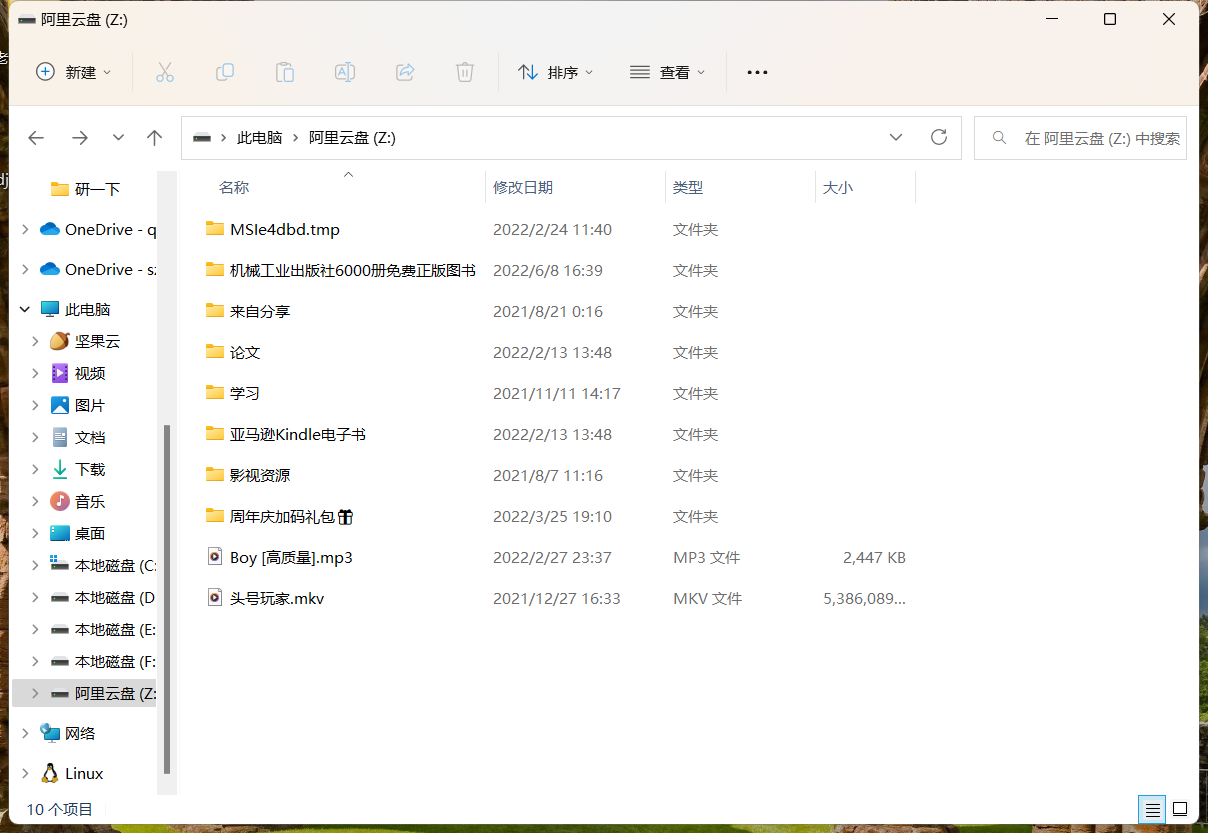
Task: Open the See more three-dots menu
Action: tap(757, 72)
